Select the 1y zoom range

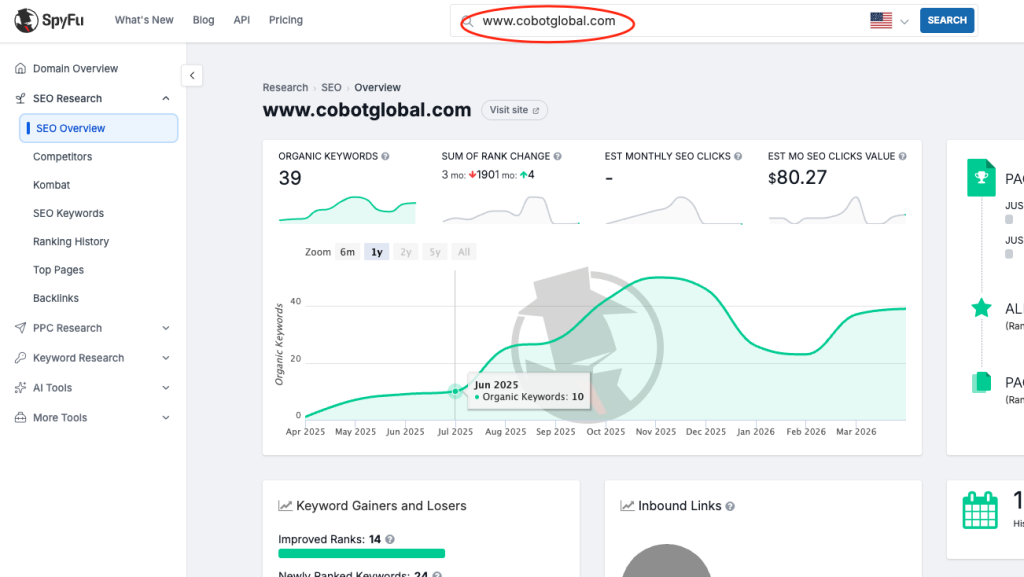coord(377,252)
